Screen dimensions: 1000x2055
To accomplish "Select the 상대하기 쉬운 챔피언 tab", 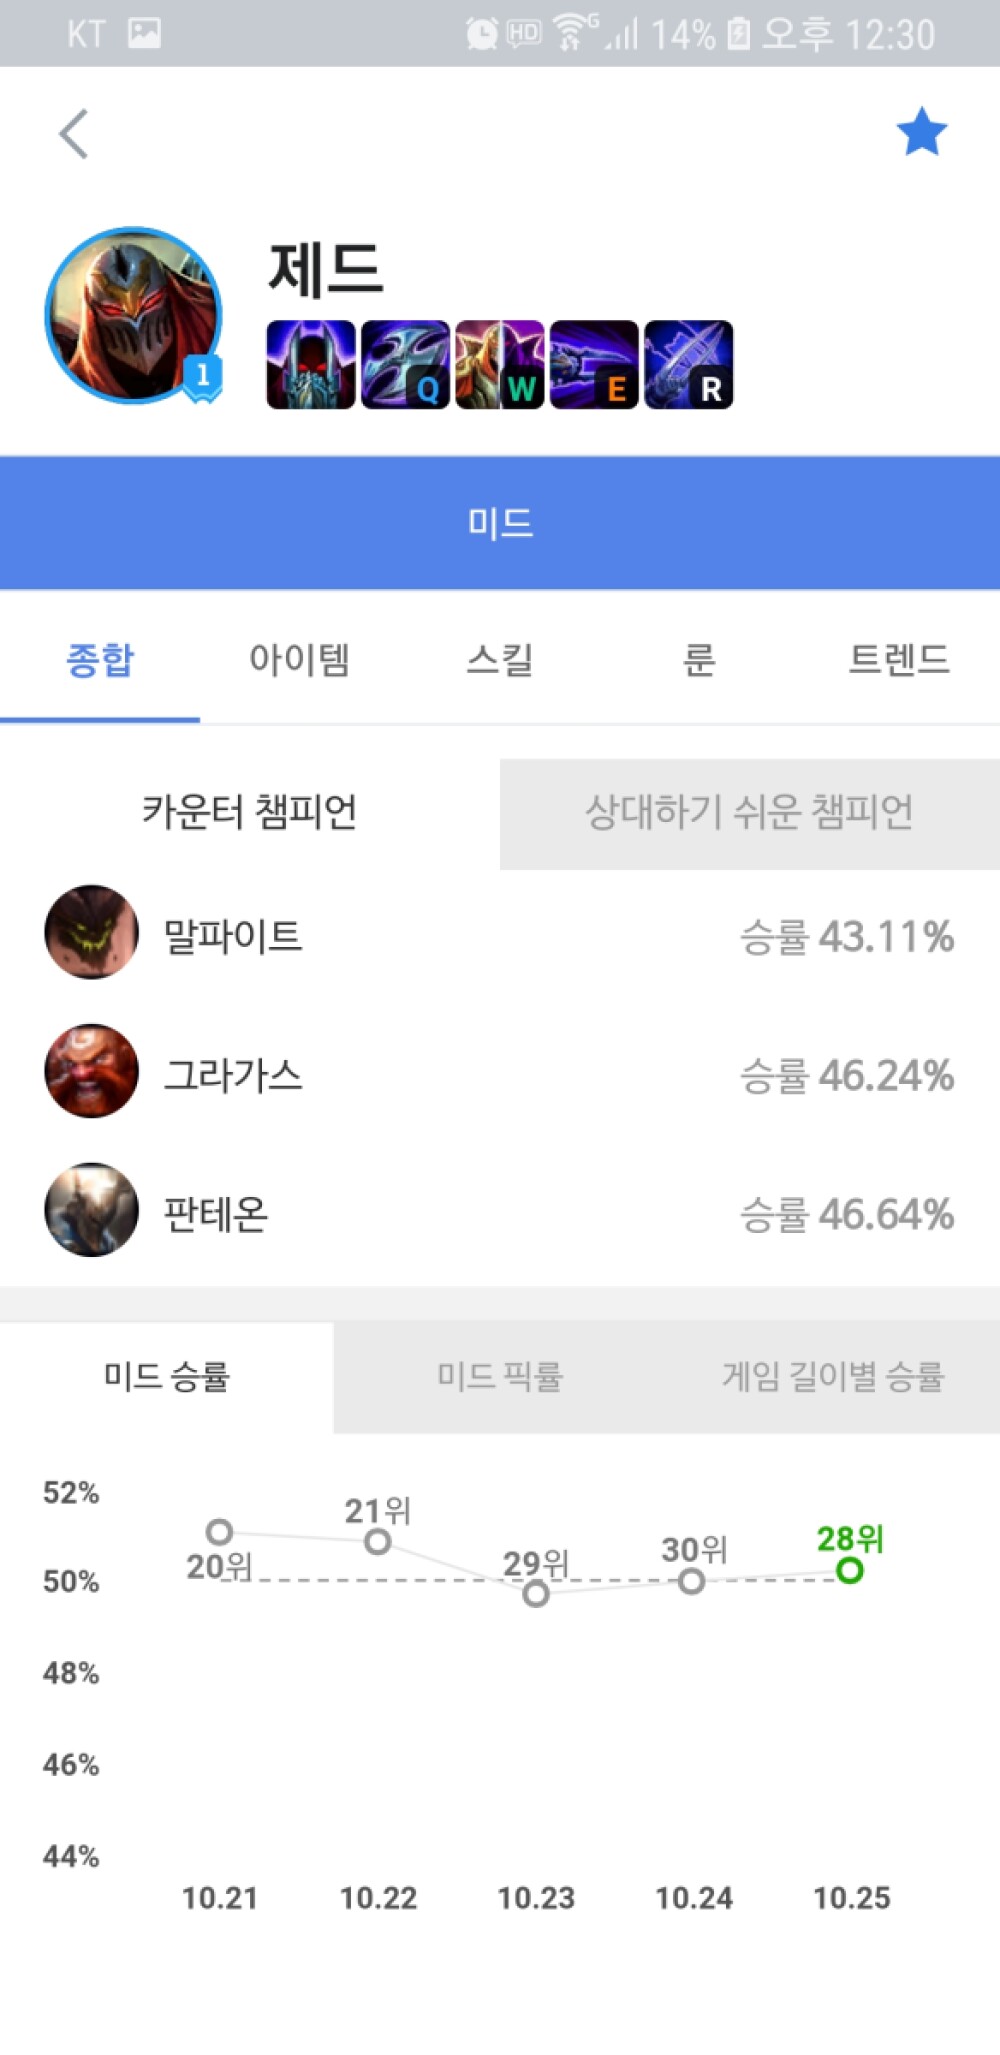I will point(750,813).
